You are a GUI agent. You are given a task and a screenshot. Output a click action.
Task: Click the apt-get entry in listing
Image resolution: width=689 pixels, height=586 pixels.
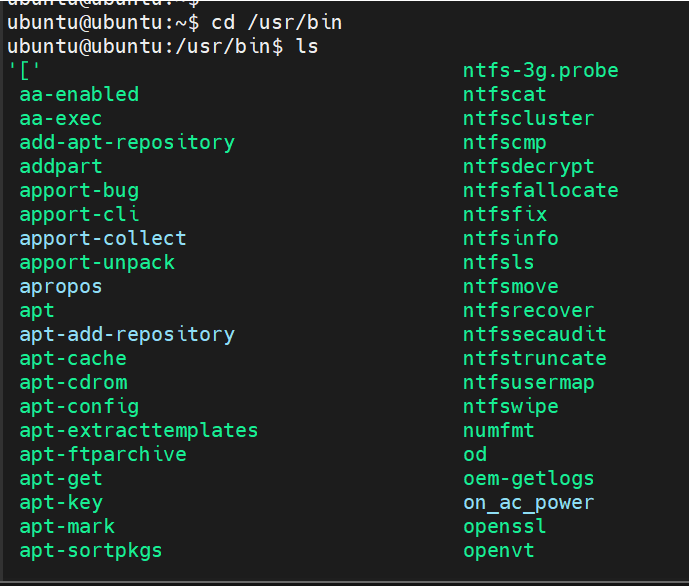[x=61, y=478]
